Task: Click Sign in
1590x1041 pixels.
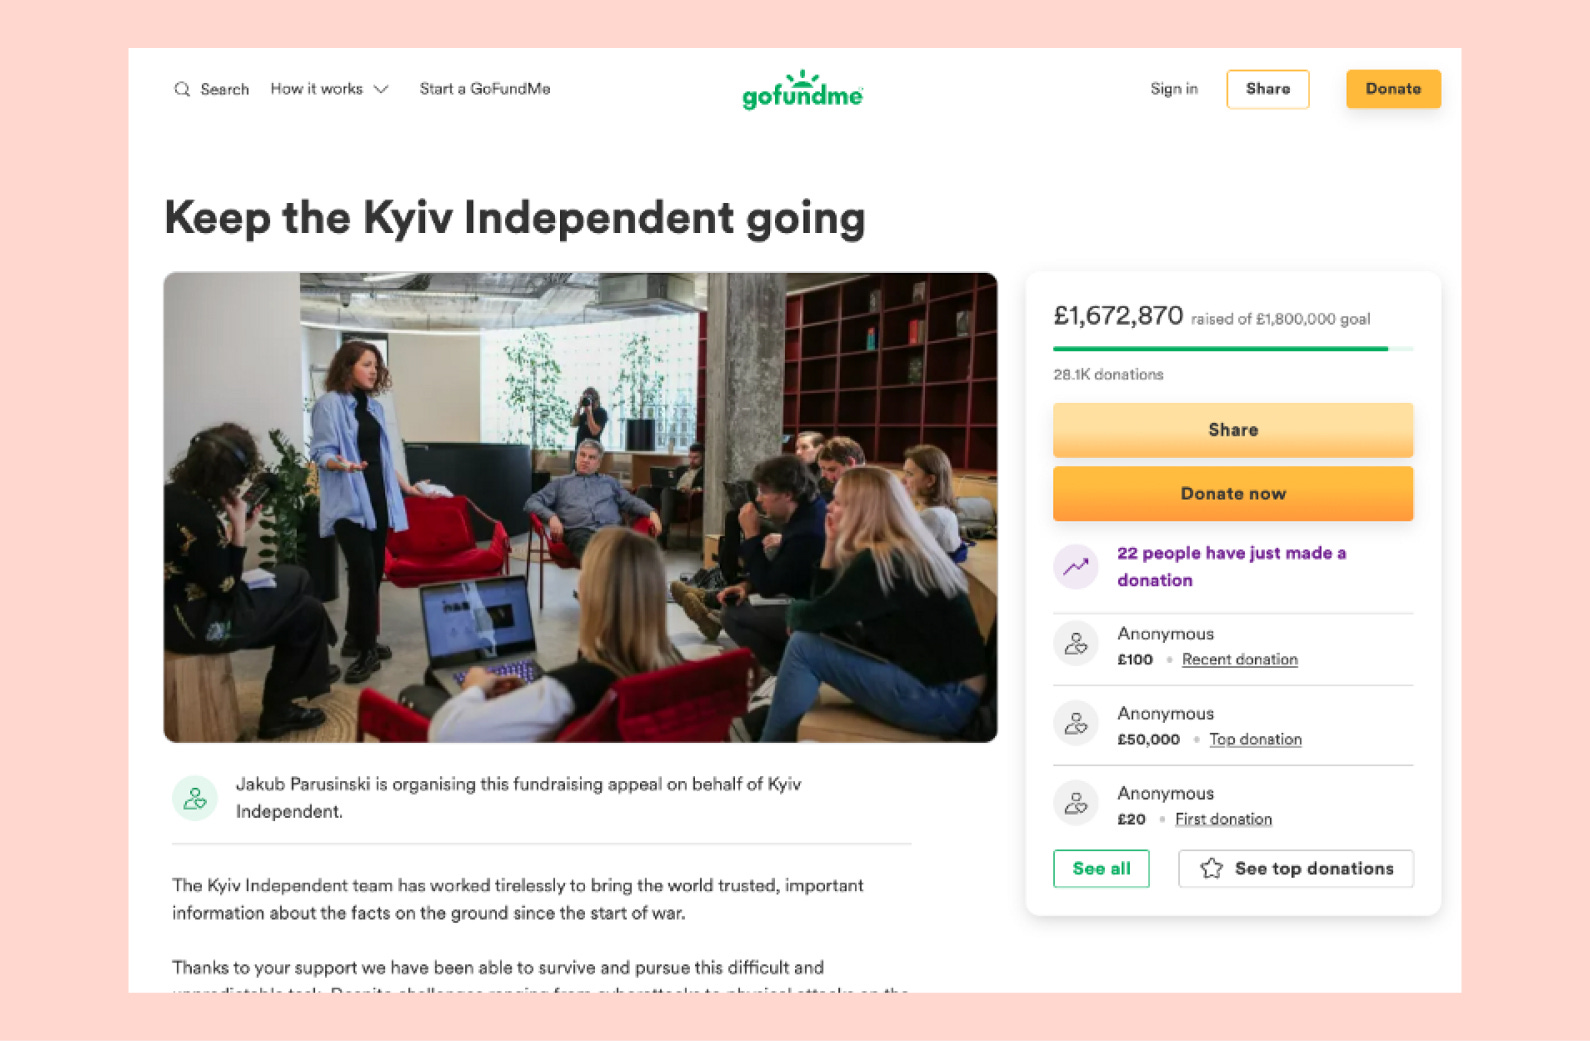Action: (x=1174, y=89)
